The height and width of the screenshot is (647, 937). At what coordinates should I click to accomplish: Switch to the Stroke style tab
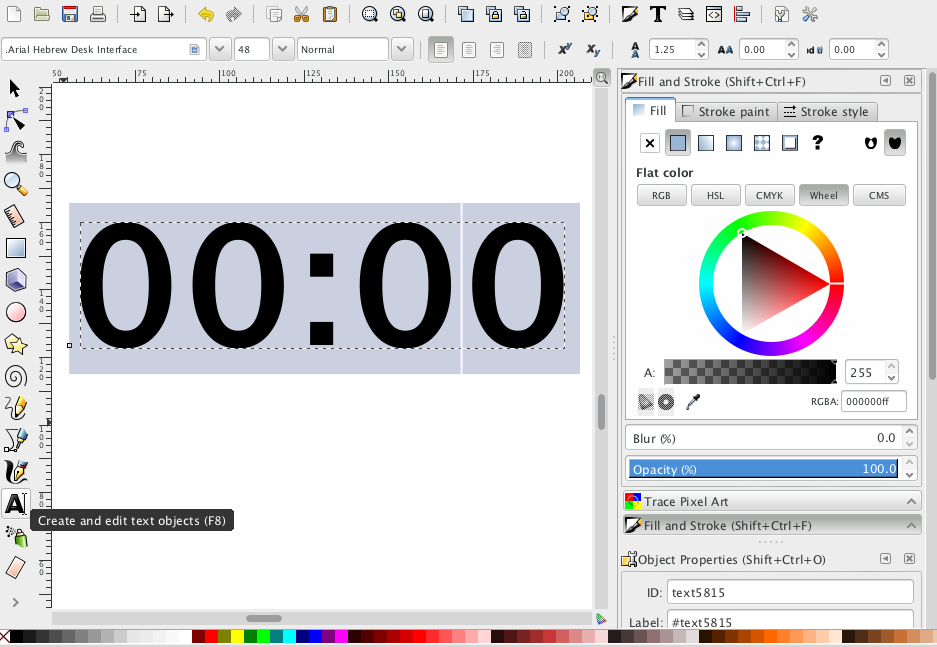[x=827, y=112]
